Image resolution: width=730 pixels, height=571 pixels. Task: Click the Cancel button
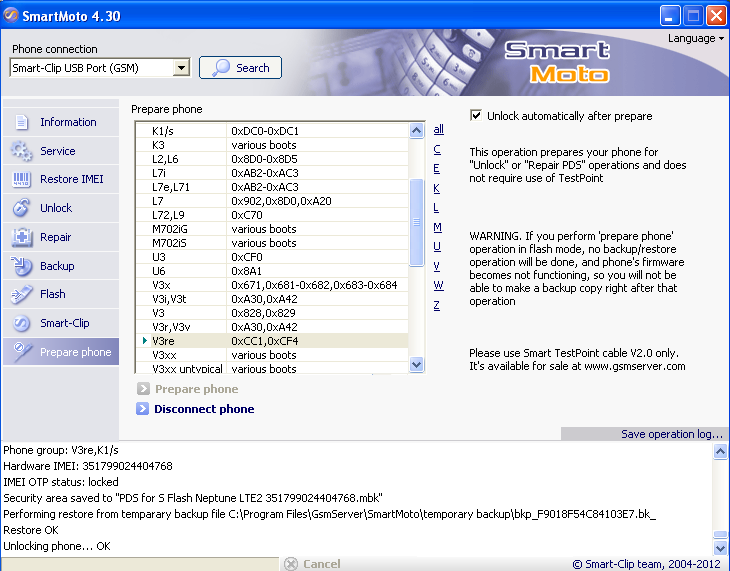[x=313, y=564]
